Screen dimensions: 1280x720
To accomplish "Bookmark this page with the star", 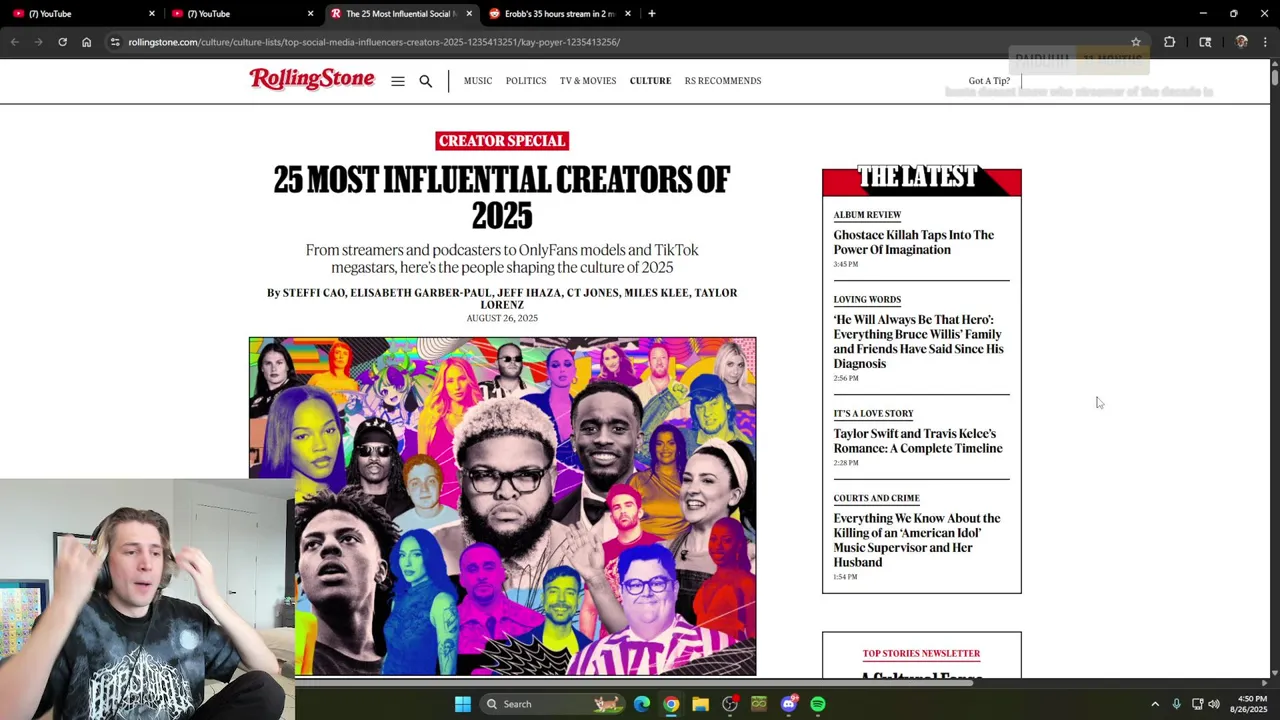I will pyautogui.click(x=1136, y=42).
